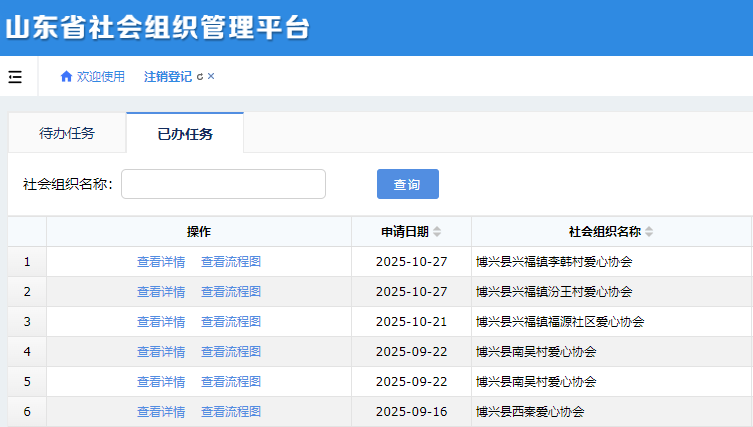View details of 博兴县兴福镇汾王村爱心协会 in row 2
Screen dimensions: 753x427
pos(161,292)
